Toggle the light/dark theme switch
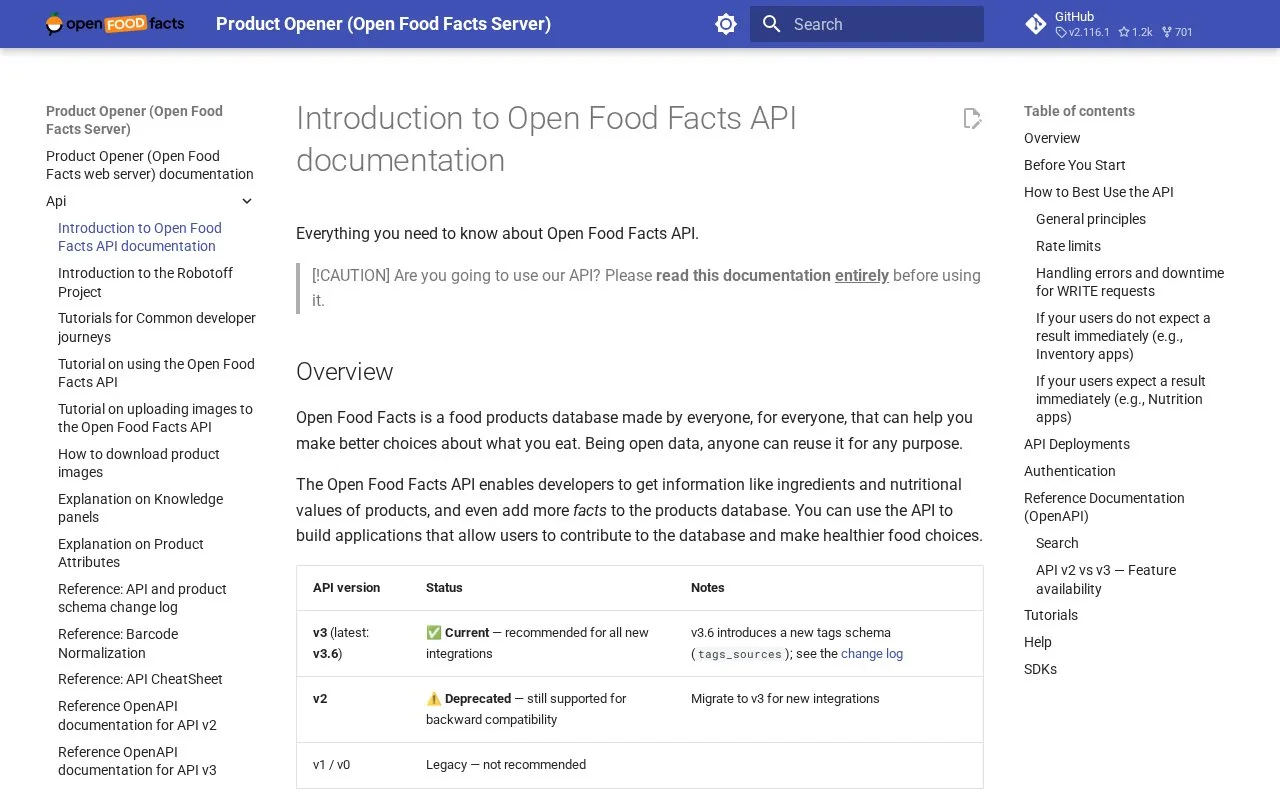The height and width of the screenshot is (800, 1280). 726,24
